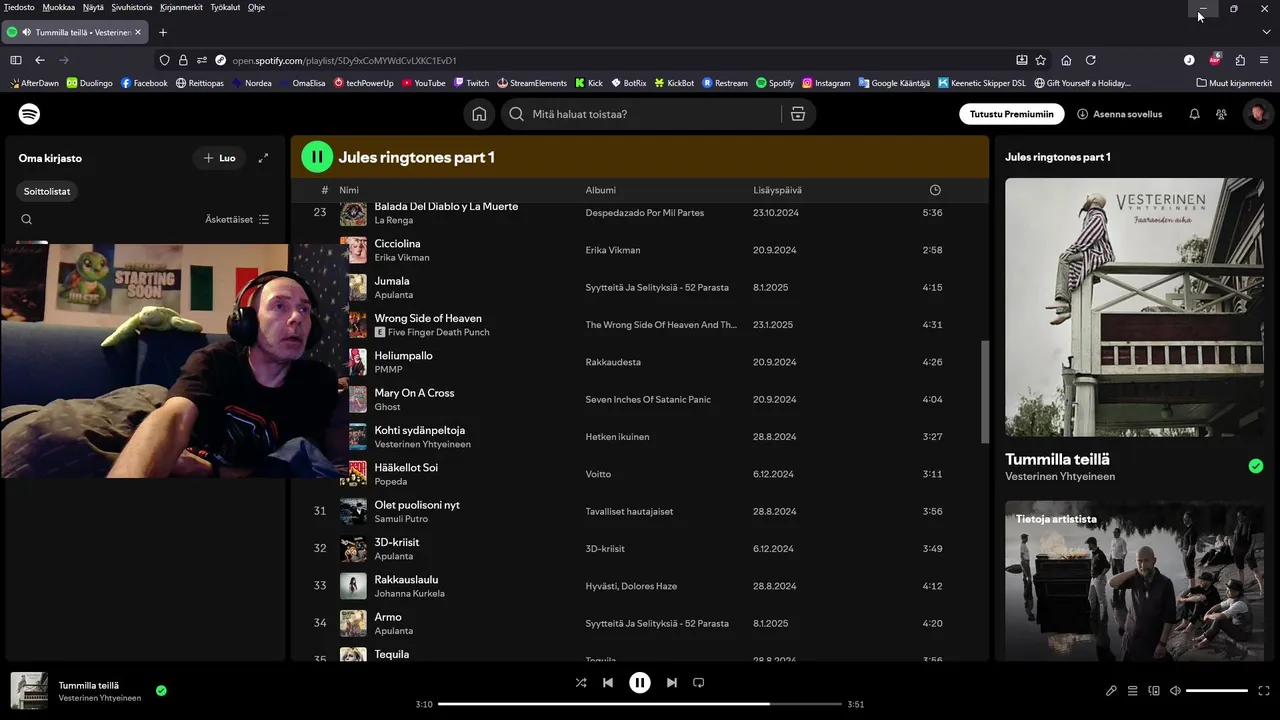This screenshot has height=720, width=1280.
Task: Open extensions puzzle icon
Action: point(1240,60)
